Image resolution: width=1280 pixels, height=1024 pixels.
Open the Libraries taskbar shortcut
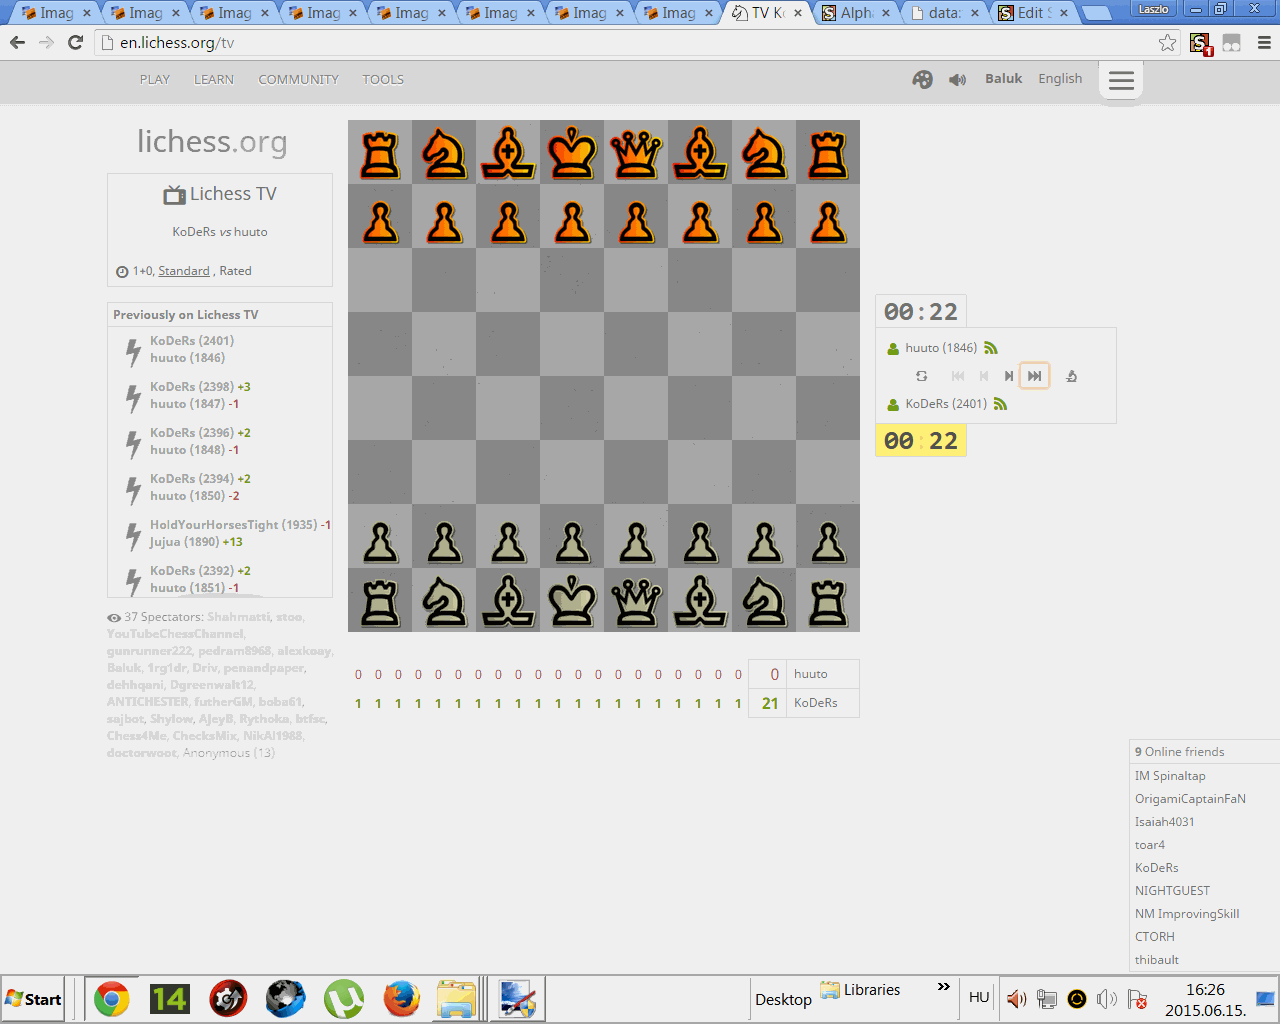click(860, 990)
